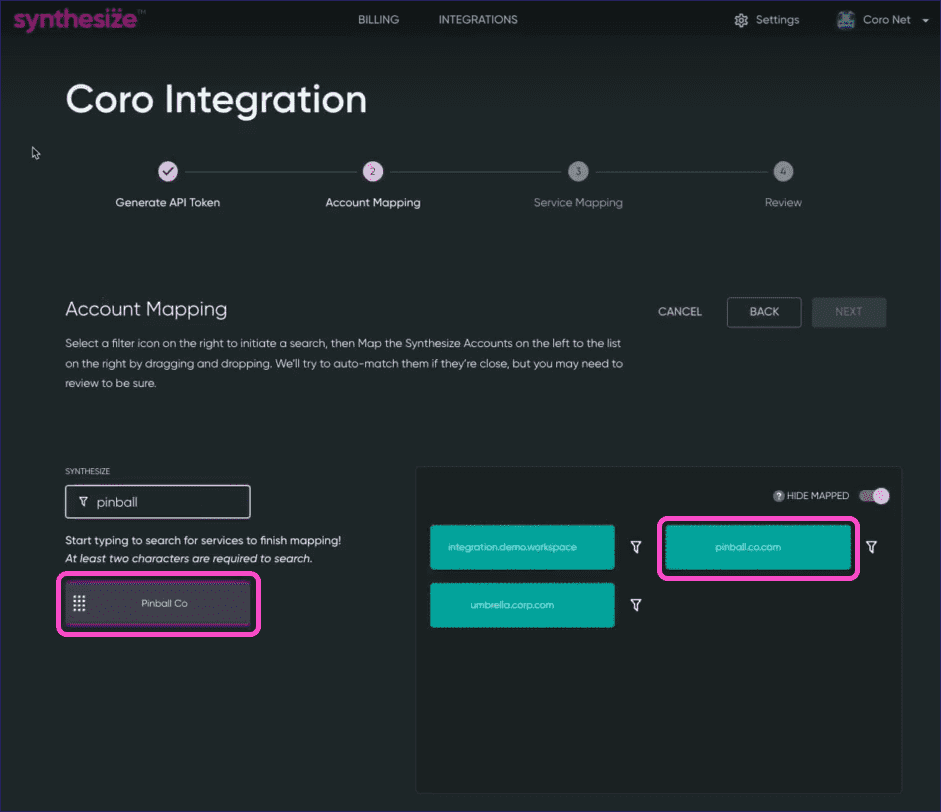The width and height of the screenshot is (941, 812).
Task: Click the NEXT button
Action: [849, 312]
